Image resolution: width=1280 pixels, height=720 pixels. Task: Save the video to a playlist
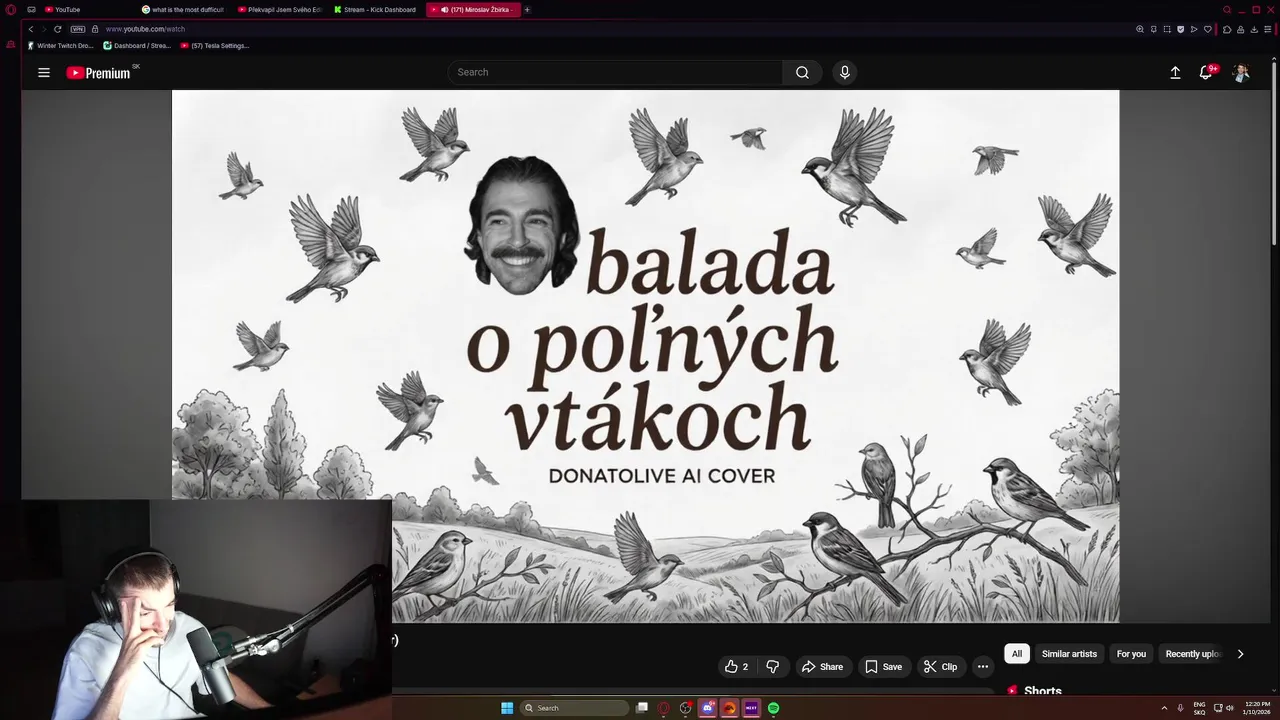(883, 667)
